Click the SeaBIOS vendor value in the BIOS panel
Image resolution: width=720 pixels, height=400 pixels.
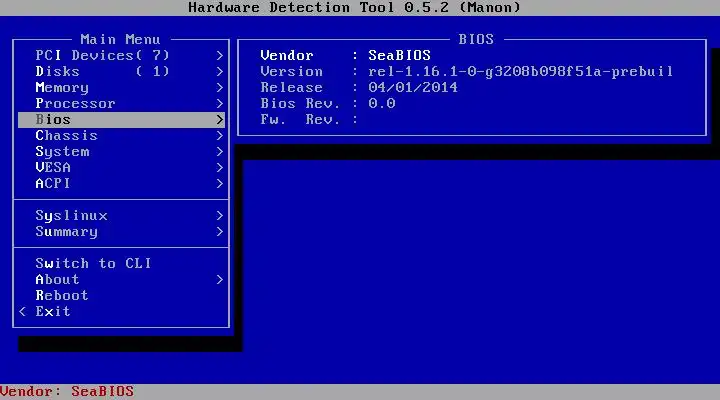tap(399, 56)
